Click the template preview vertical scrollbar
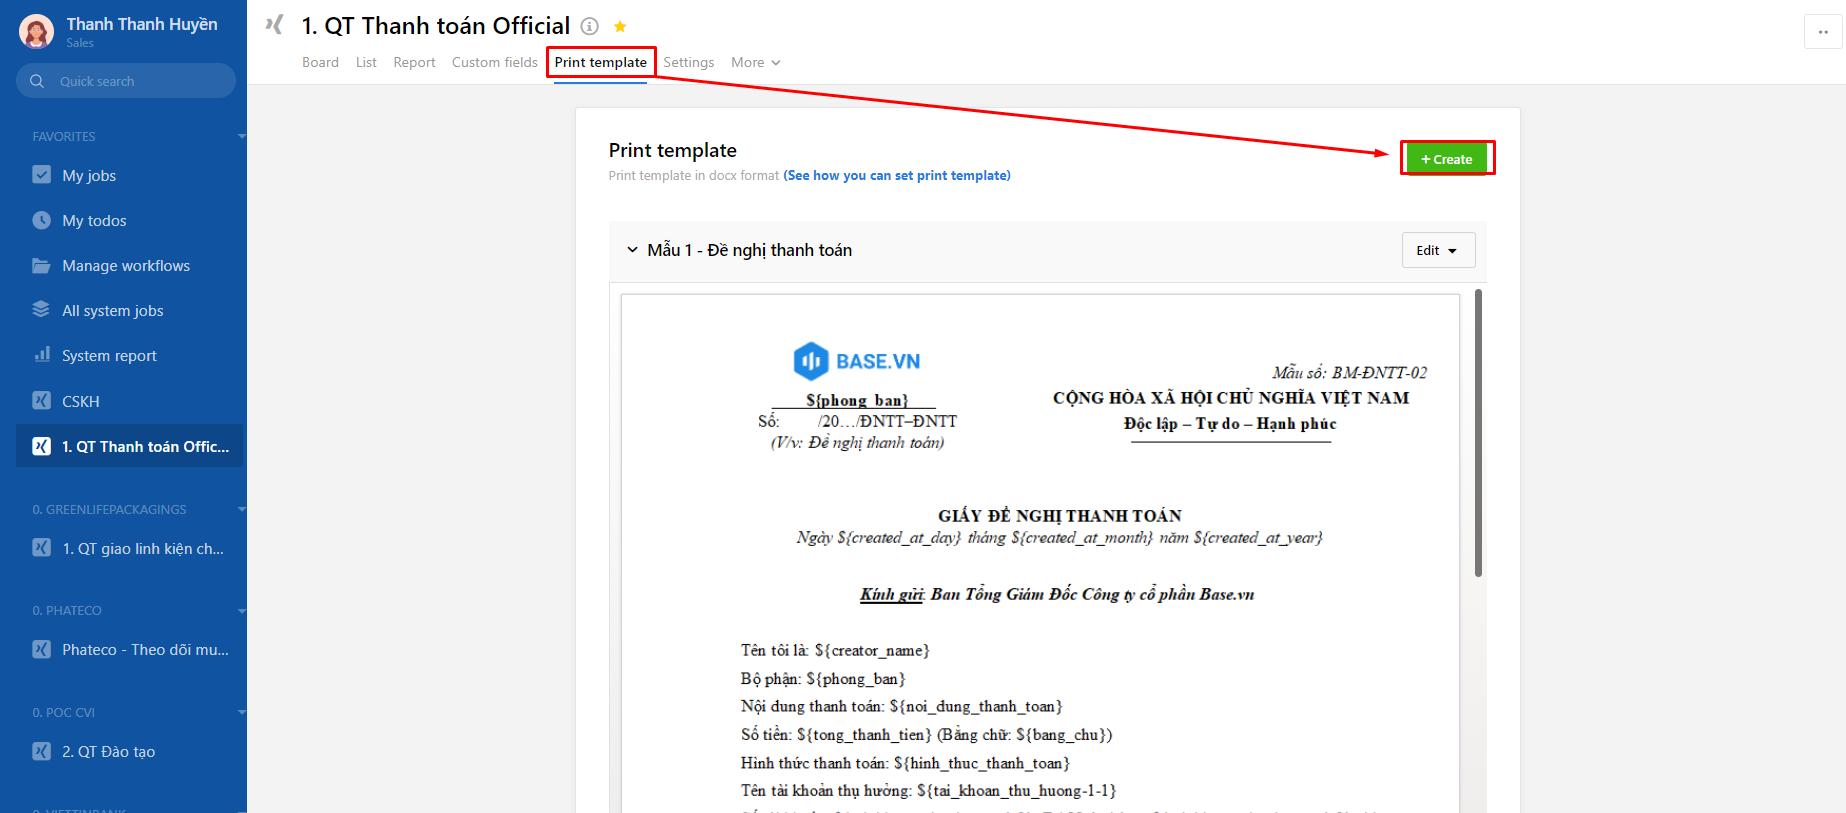This screenshot has width=1846, height=813. pyautogui.click(x=1478, y=433)
